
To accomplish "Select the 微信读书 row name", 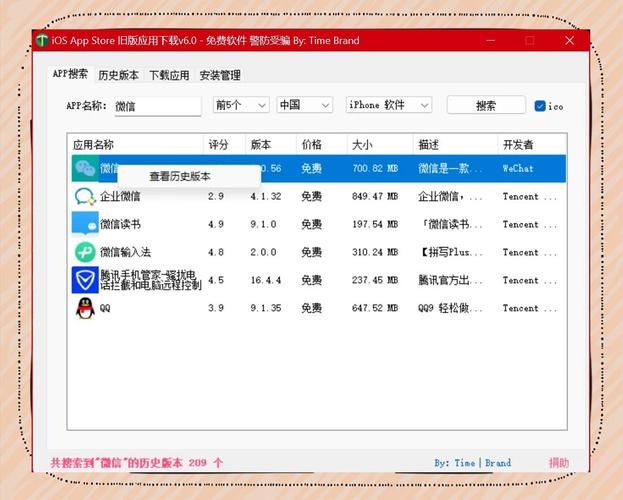I will coord(120,224).
